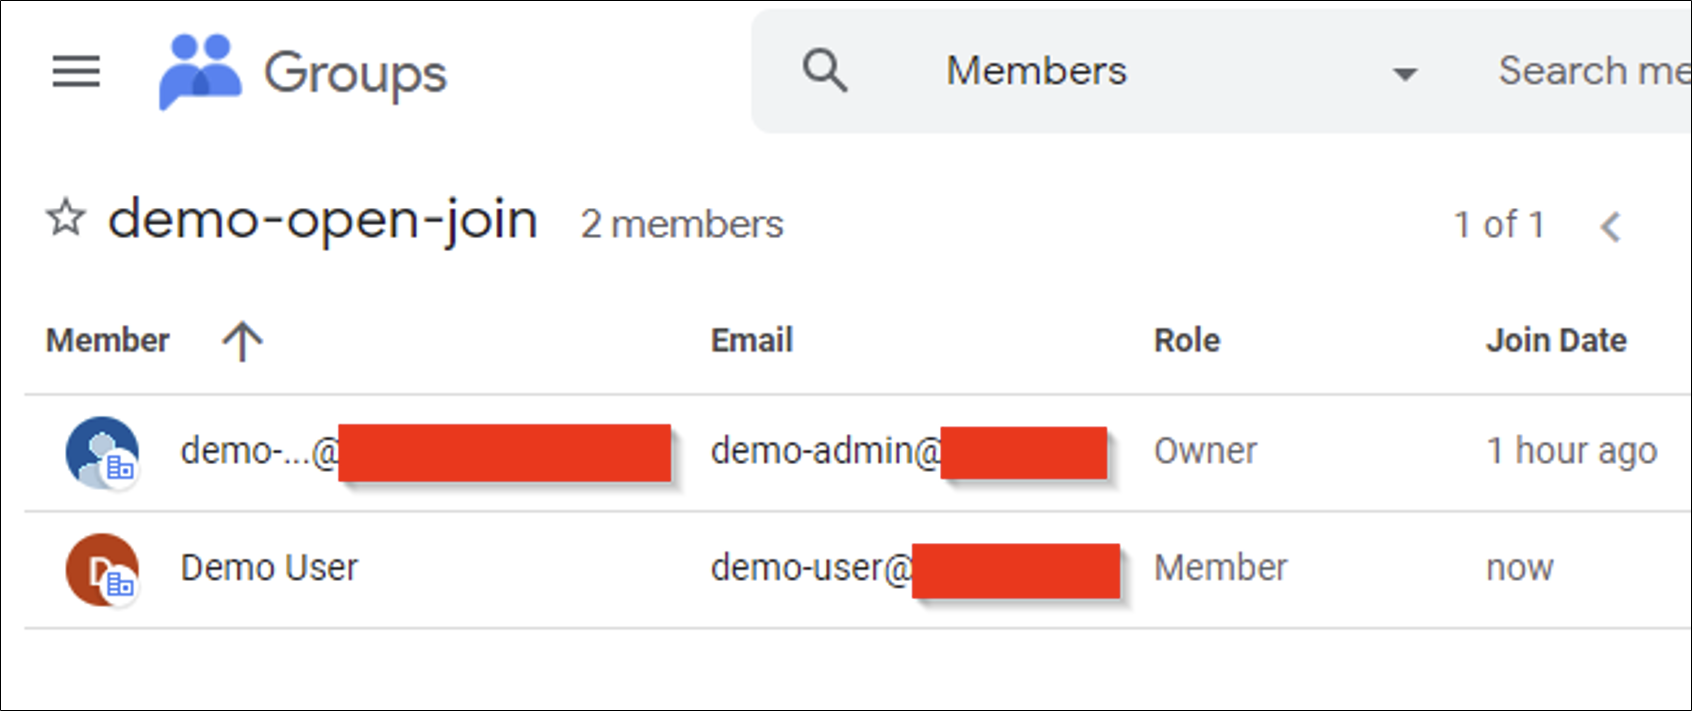
Task: Click the '1 of 1' page indicator
Action: [x=1499, y=225]
